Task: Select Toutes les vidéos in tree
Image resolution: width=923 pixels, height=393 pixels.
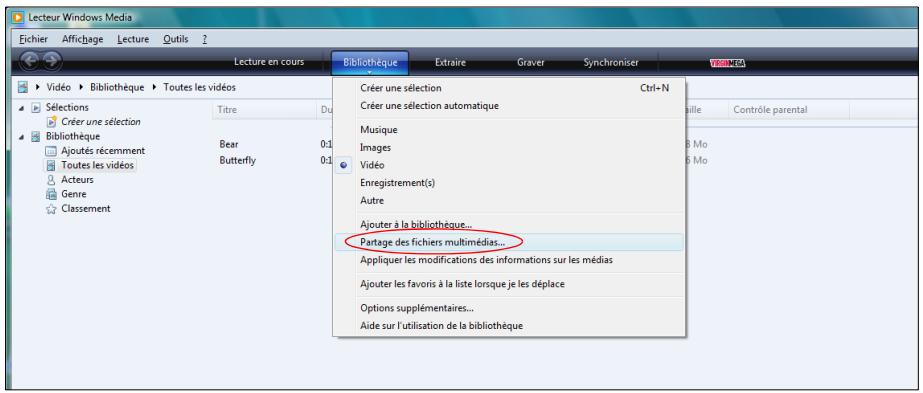Action: (98, 165)
